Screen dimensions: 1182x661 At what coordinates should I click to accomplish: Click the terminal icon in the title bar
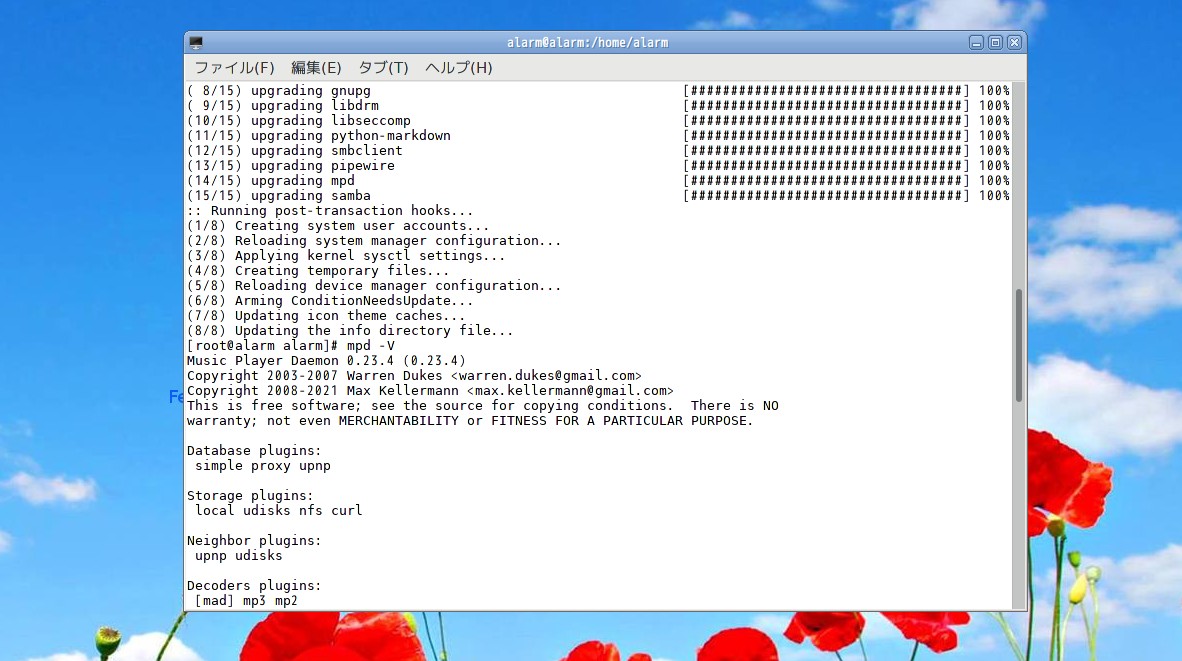pos(196,43)
